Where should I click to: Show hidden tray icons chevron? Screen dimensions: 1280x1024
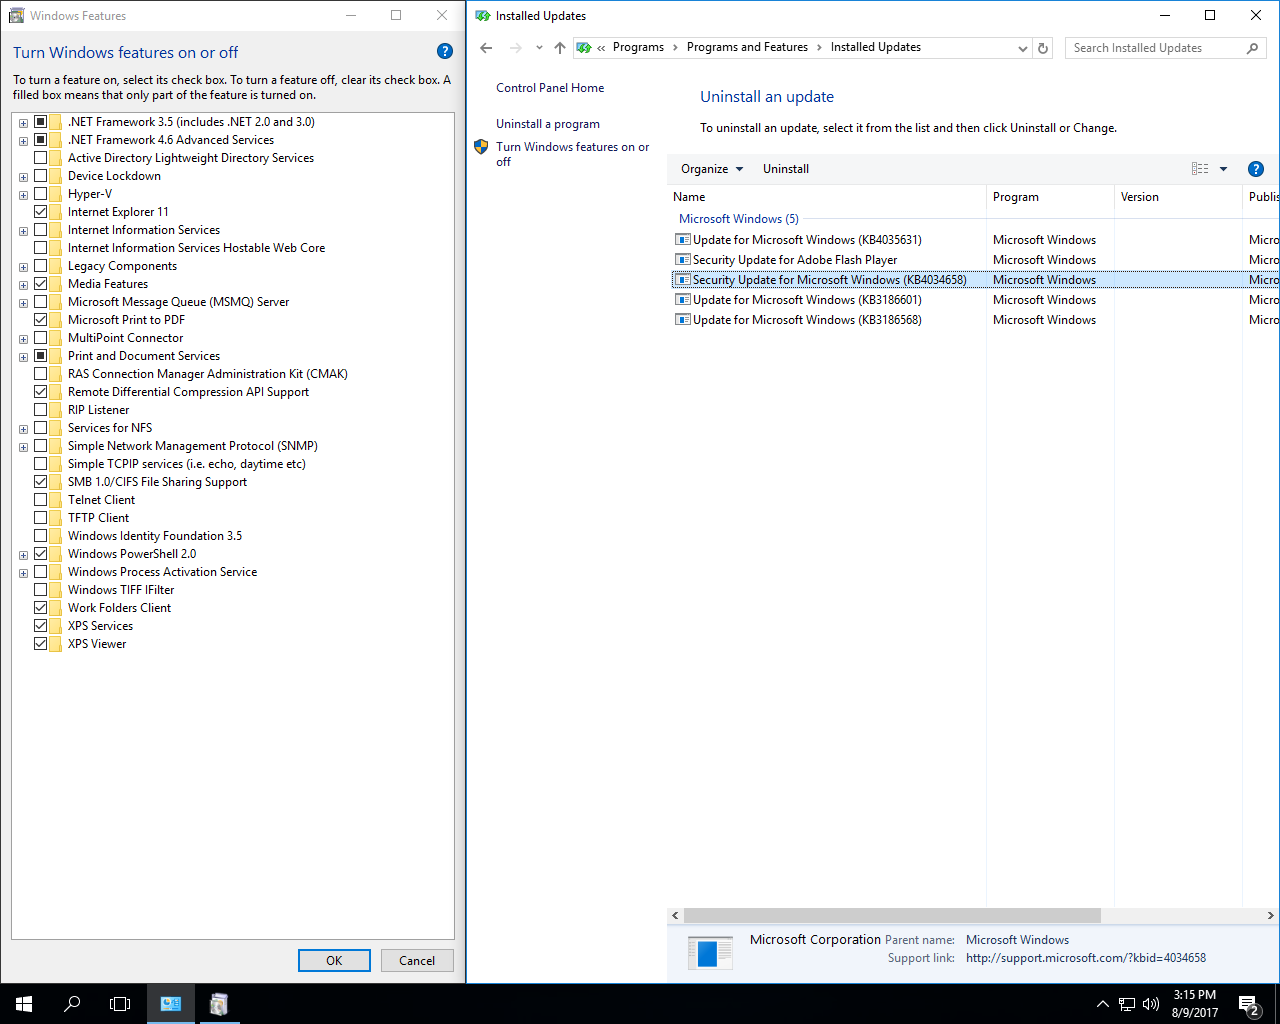tap(1102, 1004)
